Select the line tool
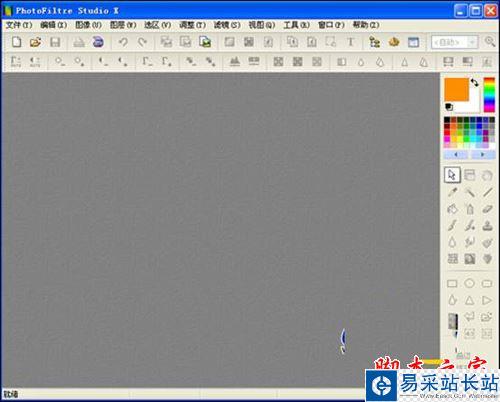Screen dimensions: 500x402 coord(487,192)
